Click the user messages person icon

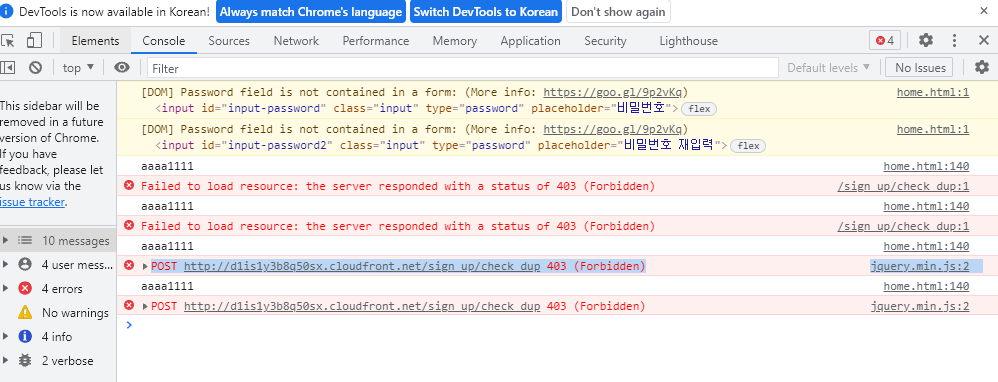25,264
